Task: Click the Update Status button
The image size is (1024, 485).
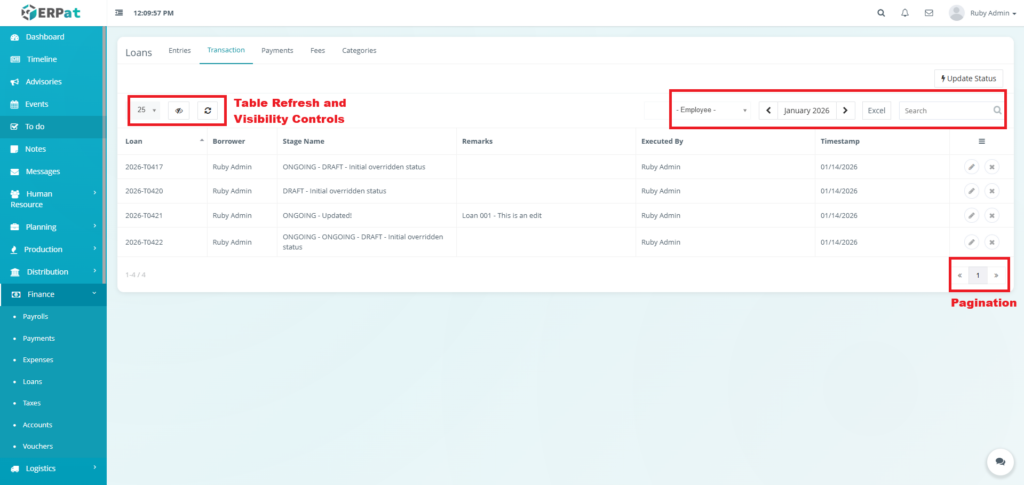Action: click(968, 78)
